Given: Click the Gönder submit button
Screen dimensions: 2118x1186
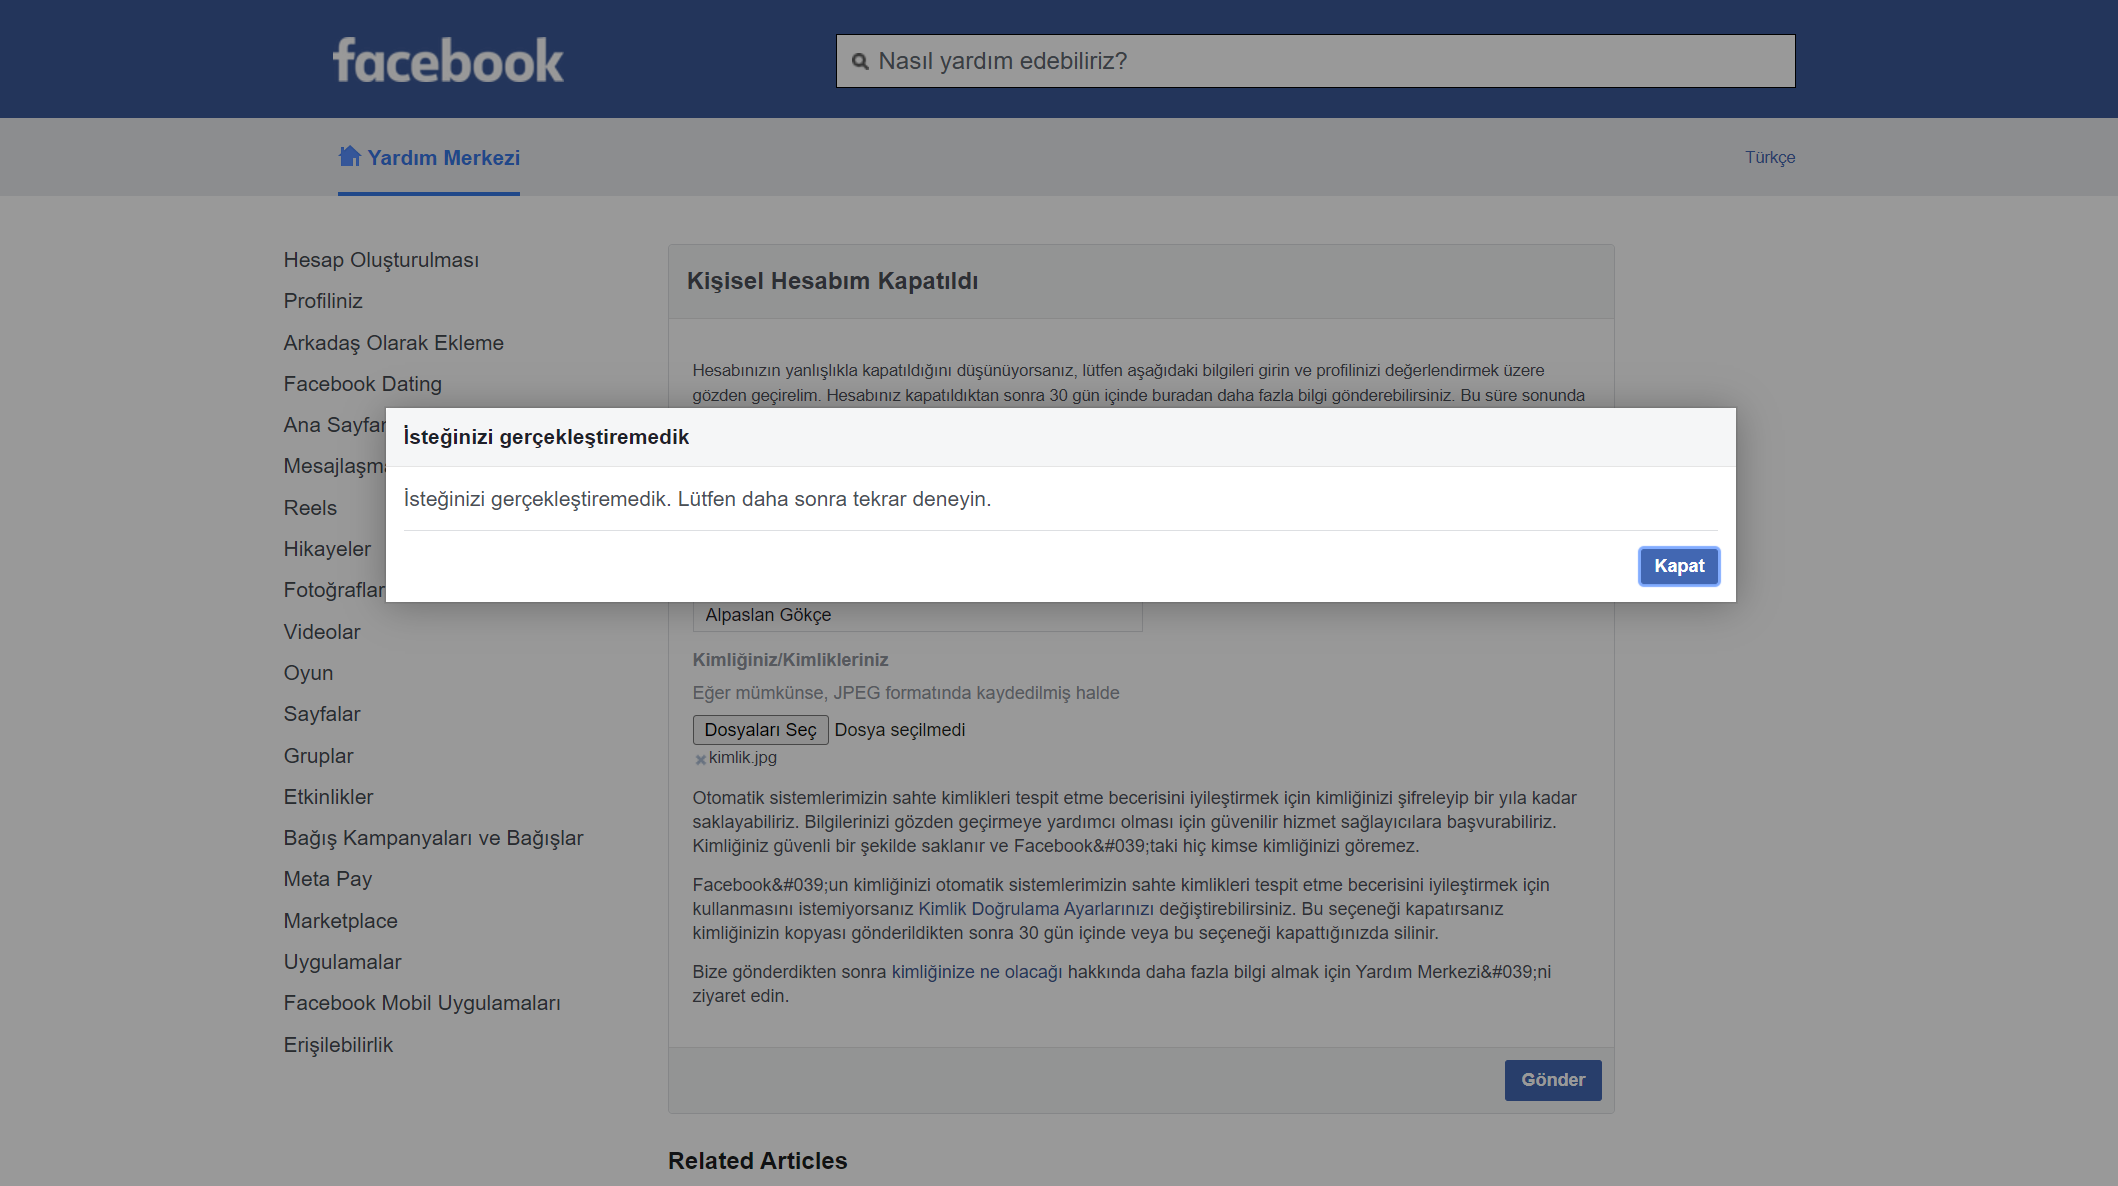Looking at the screenshot, I should (1553, 1080).
